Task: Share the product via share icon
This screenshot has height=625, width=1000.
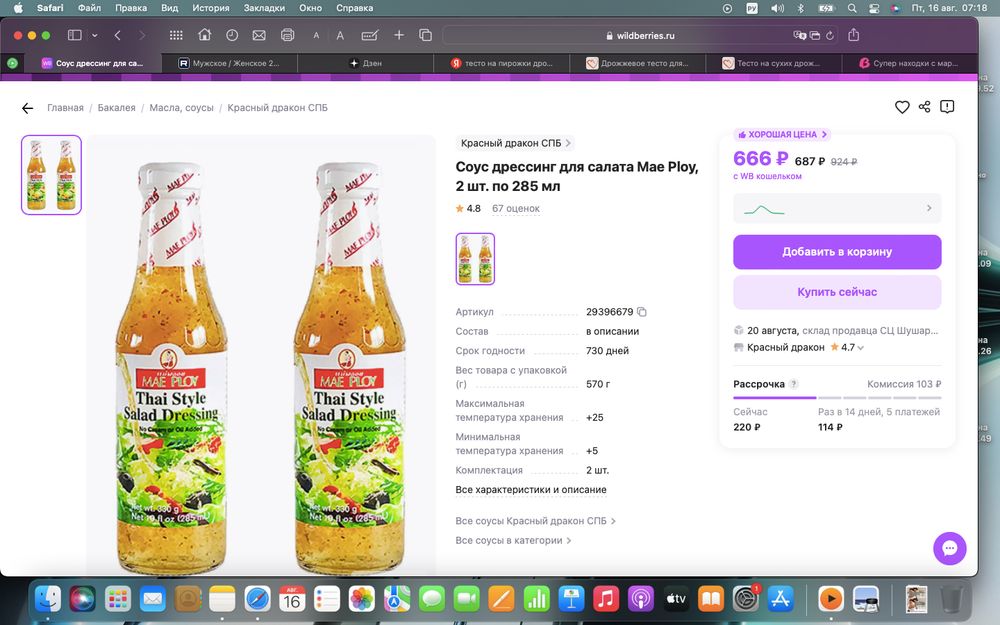Action: pos(924,107)
